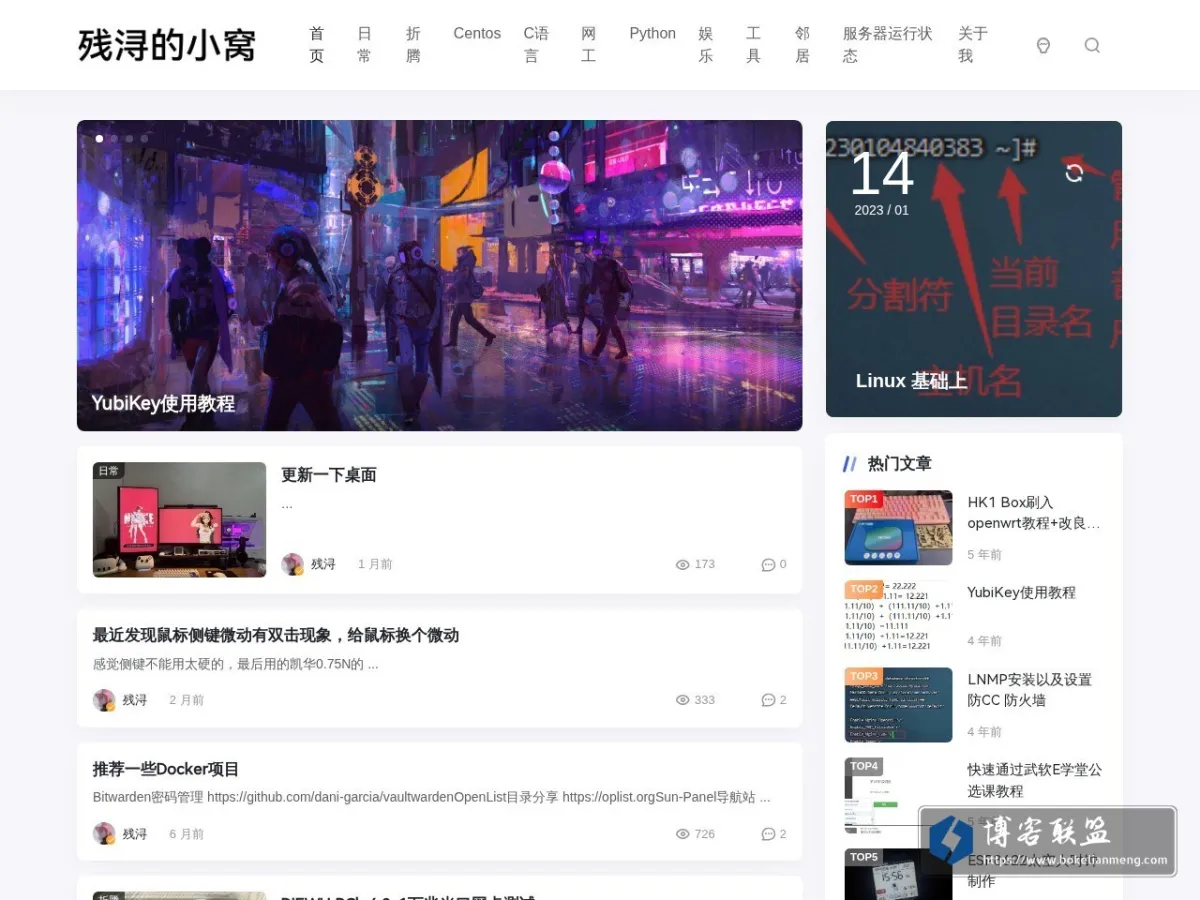Open the 邻居 menu item
The height and width of the screenshot is (900, 1200).
coord(802,45)
